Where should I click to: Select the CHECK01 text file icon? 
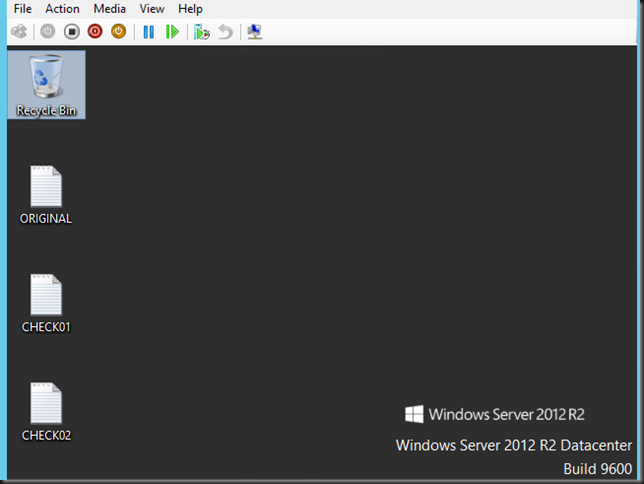tap(46, 303)
